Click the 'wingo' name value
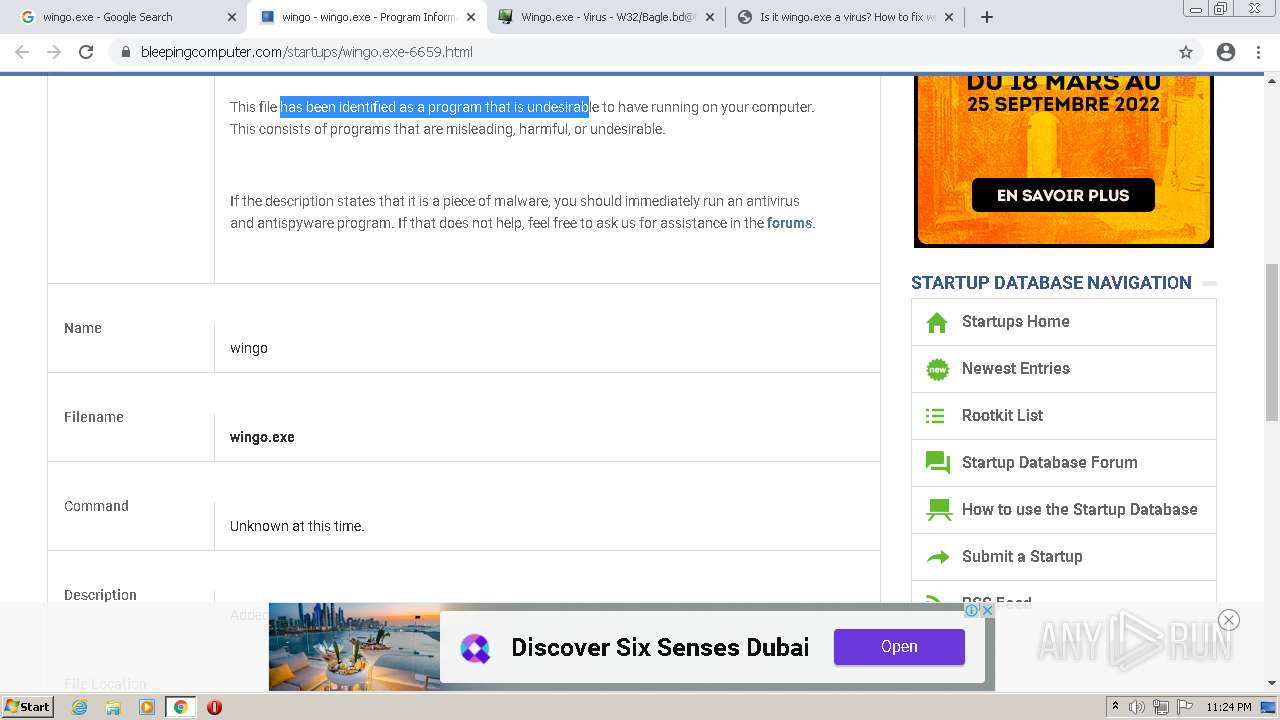The image size is (1280, 720). point(249,348)
